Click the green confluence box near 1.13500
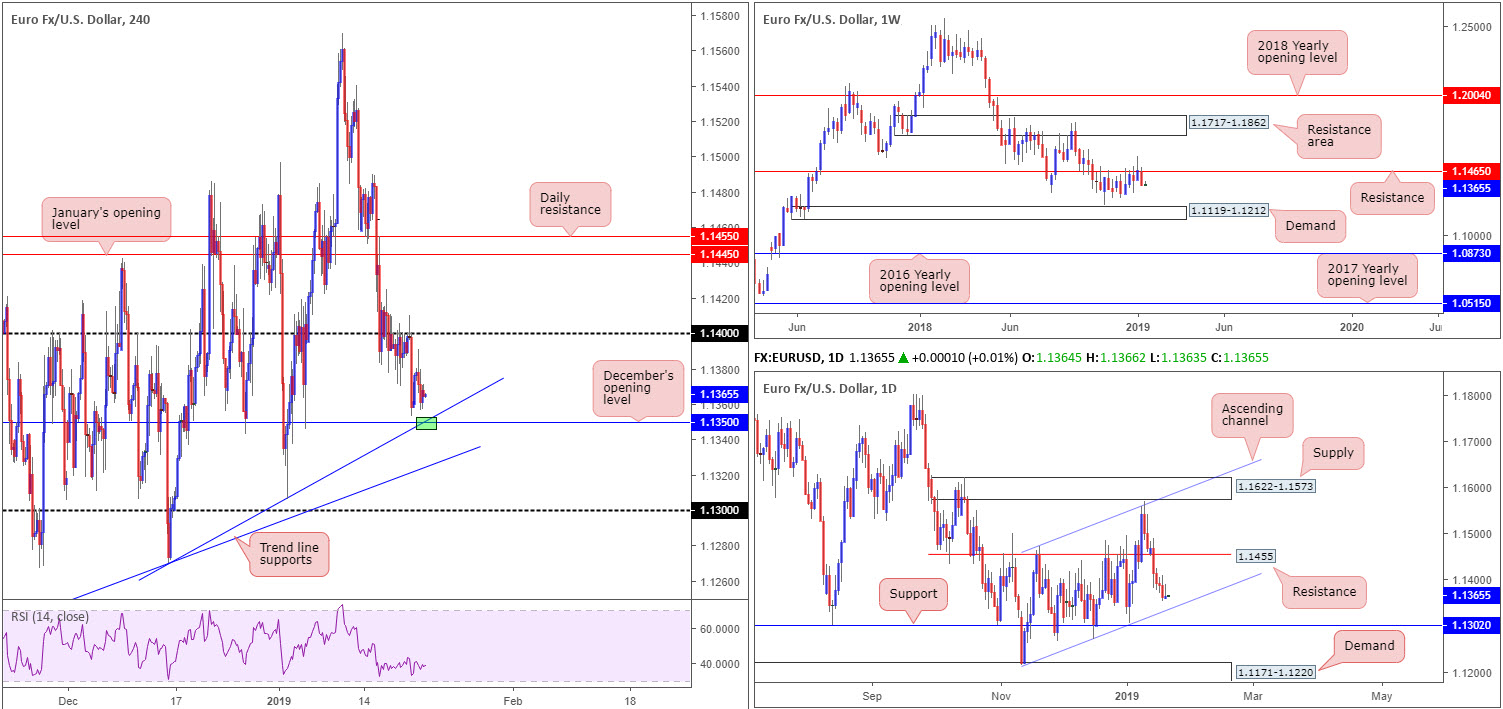Image resolution: width=1503 pixels, height=709 pixels. pyautogui.click(x=426, y=423)
